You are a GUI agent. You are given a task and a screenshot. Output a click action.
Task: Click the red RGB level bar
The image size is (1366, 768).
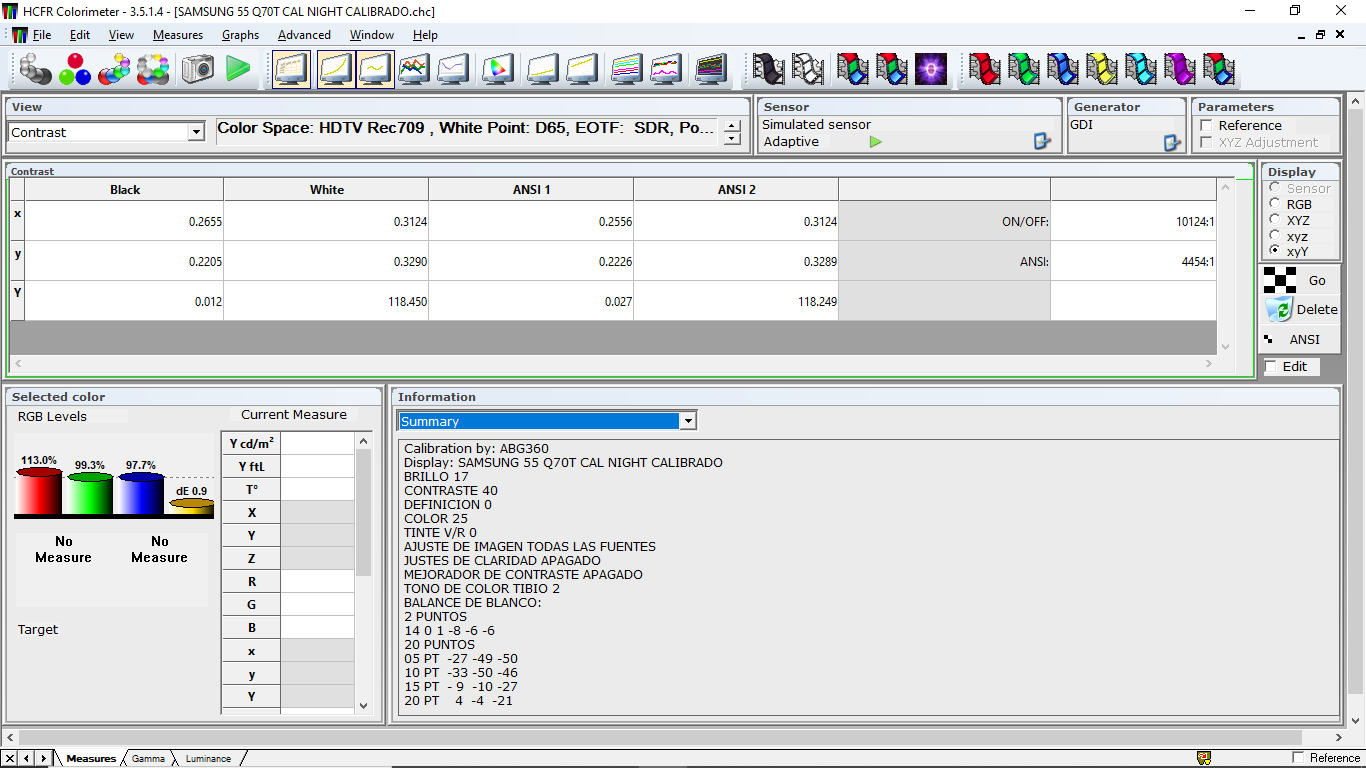click(39, 490)
